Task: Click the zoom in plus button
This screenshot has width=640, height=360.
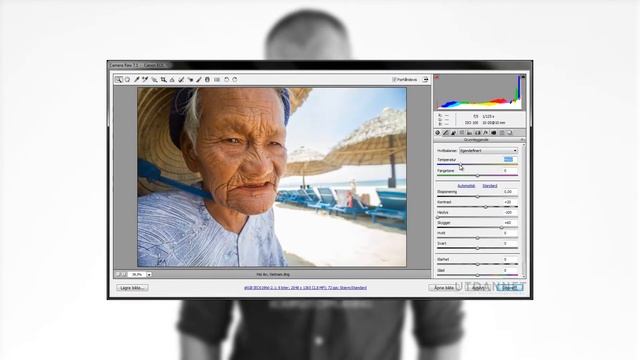Action: point(124,275)
